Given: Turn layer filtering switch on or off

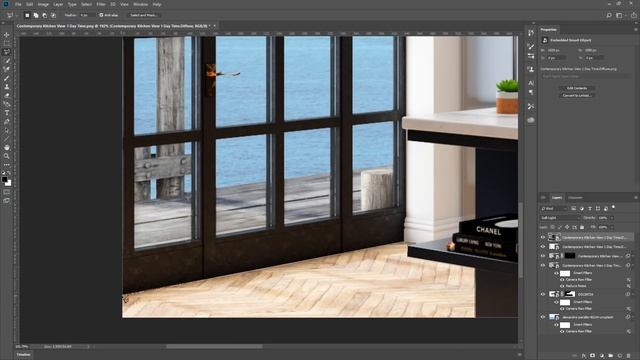Looking at the screenshot, I should [613, 208].
